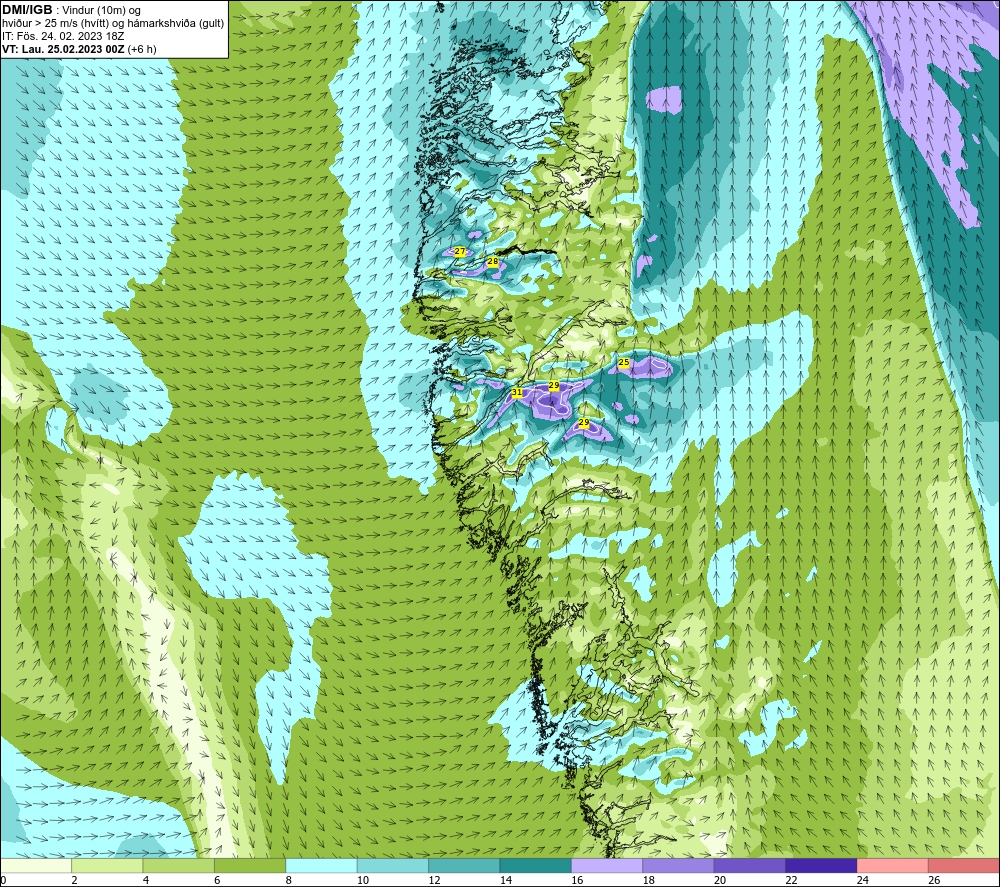This screenshot has height=887, width=1000.
Task: Select the "VT: Lau. 25.02.2023 00Z (+6 h)" line
Action: [79, 49]
